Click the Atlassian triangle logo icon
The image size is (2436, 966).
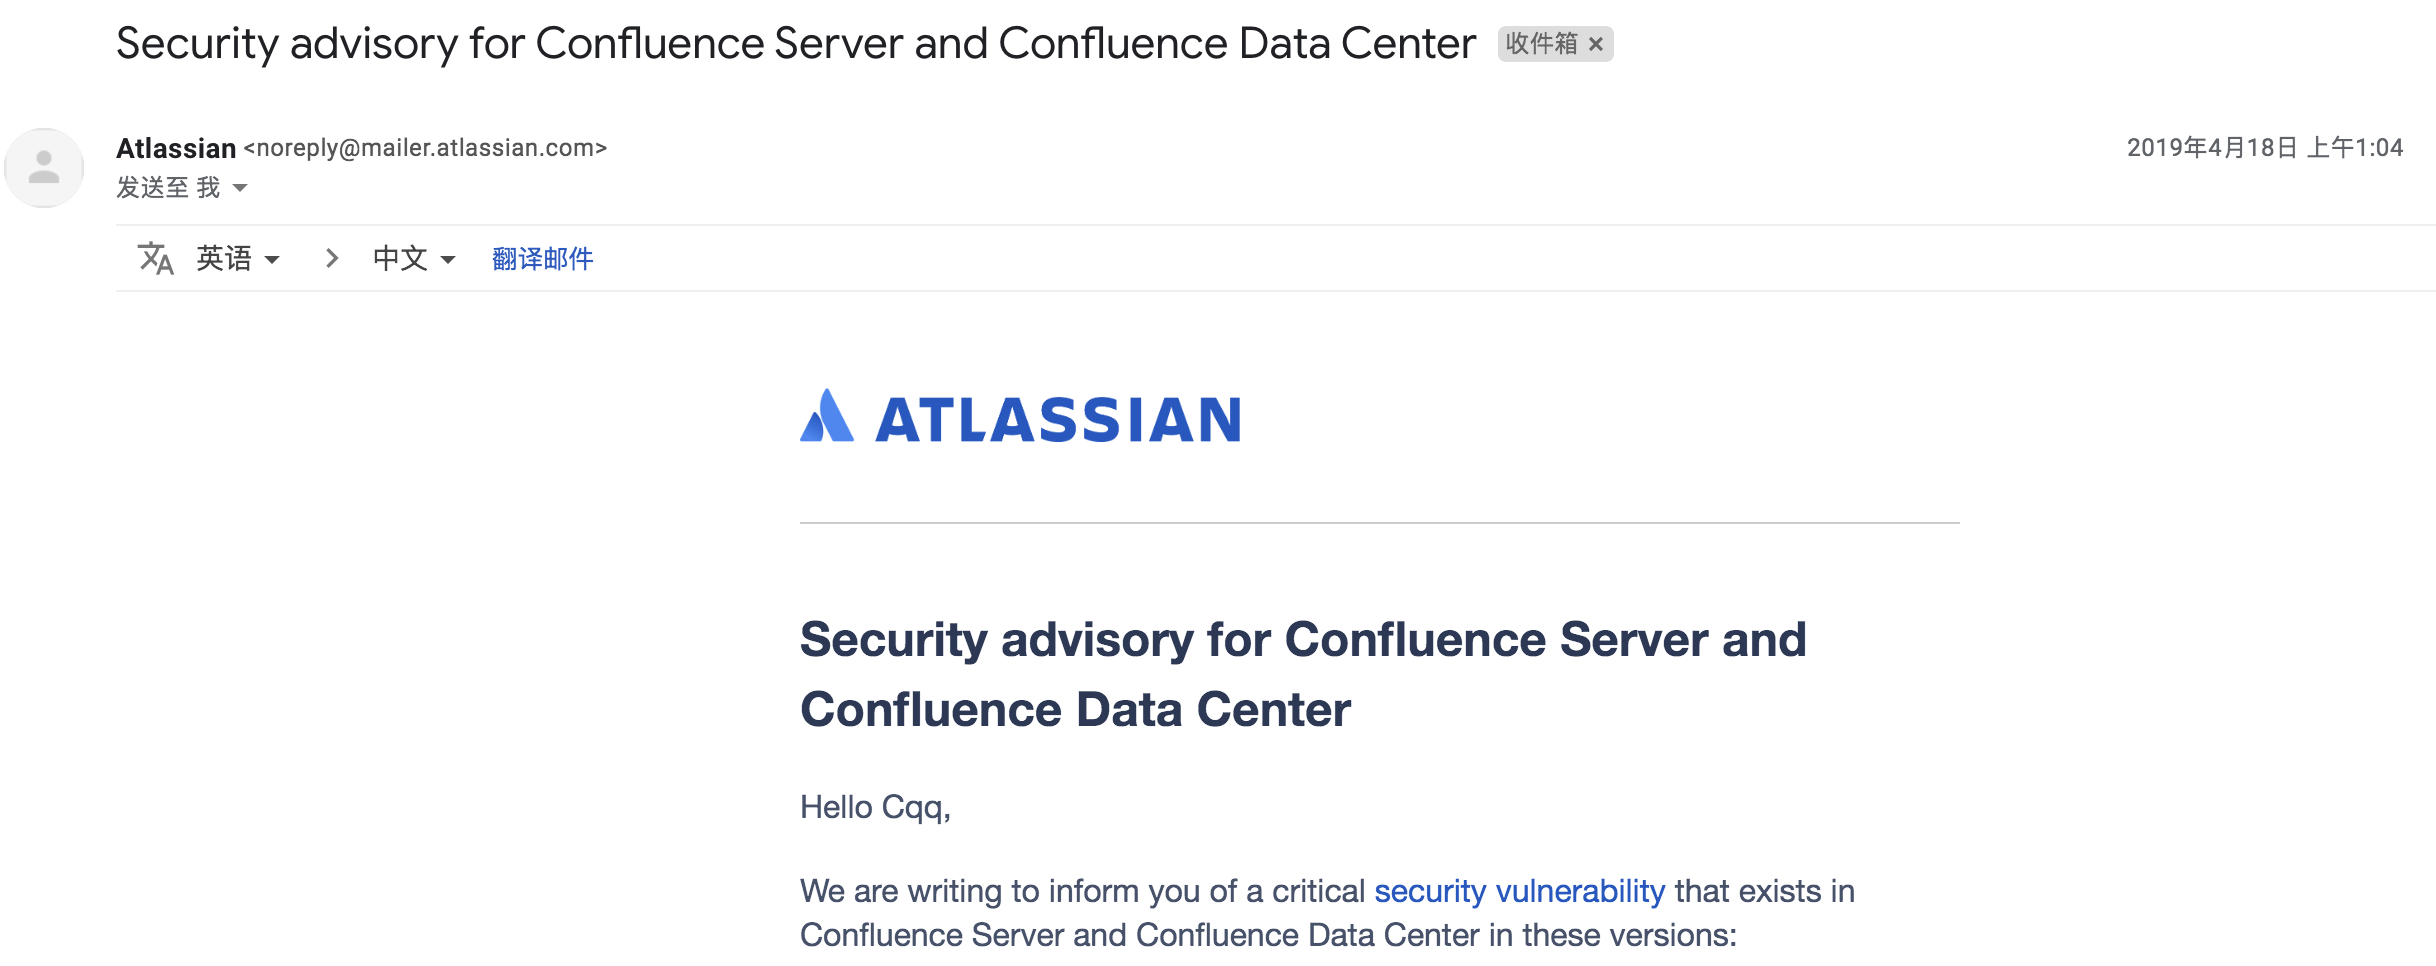(827, 416)
